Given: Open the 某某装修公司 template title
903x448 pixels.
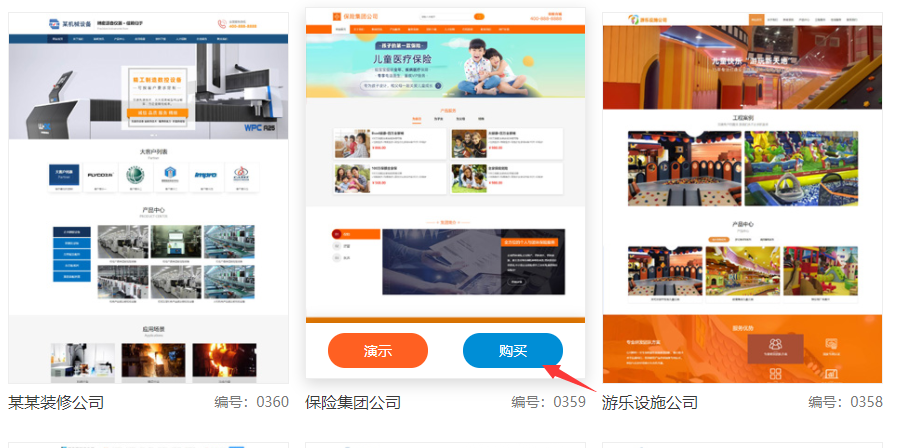Looking at the screenshot, I should [x=56, y=403].
